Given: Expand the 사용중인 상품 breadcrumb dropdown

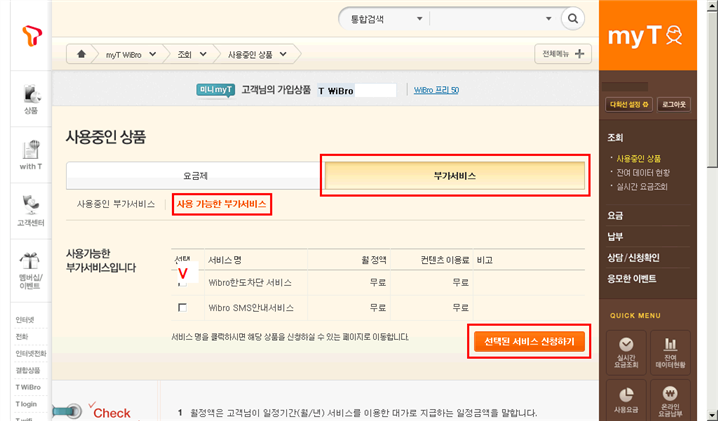Looking at the screenshot, I should point(283,54).
